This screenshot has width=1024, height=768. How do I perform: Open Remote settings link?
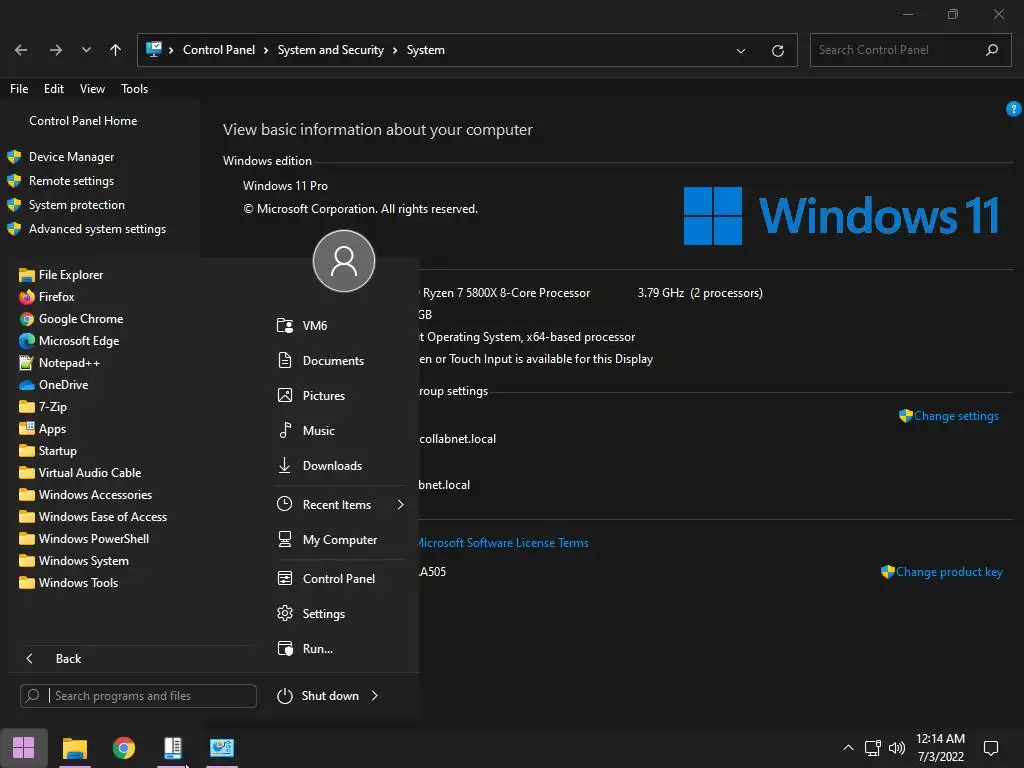(71, 181)
